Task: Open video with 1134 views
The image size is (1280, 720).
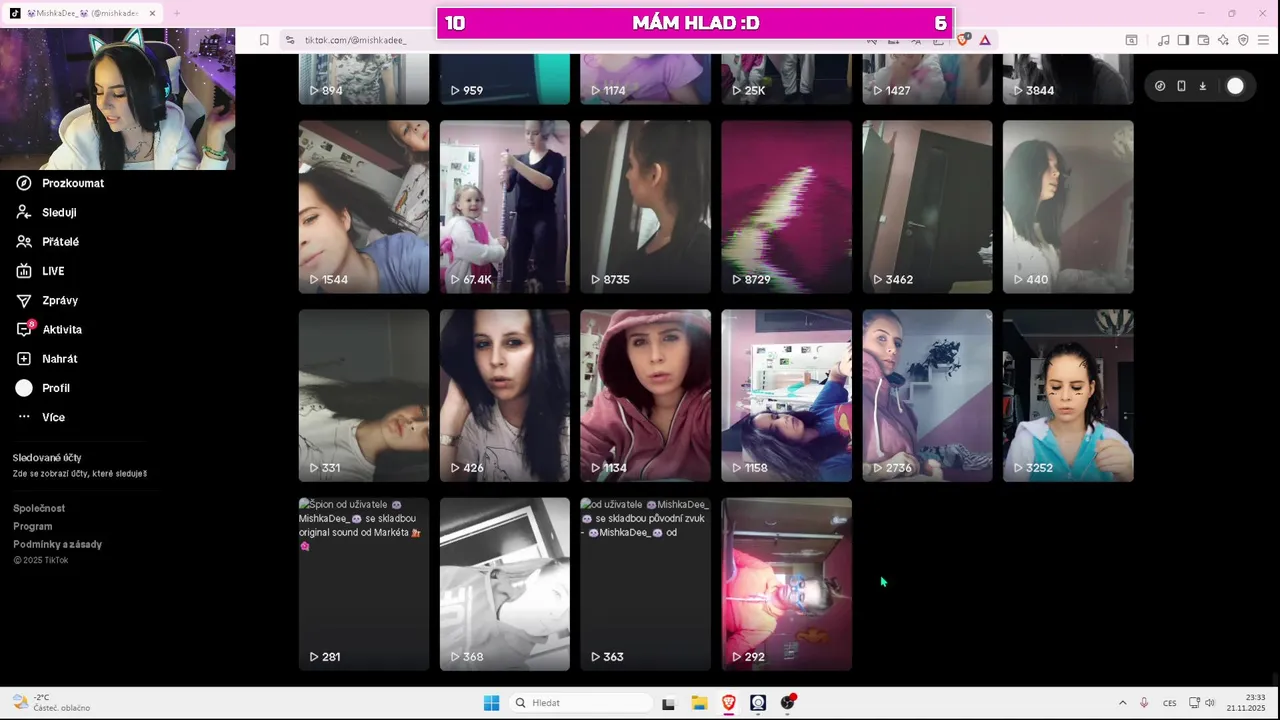Action: click(646, 396)
